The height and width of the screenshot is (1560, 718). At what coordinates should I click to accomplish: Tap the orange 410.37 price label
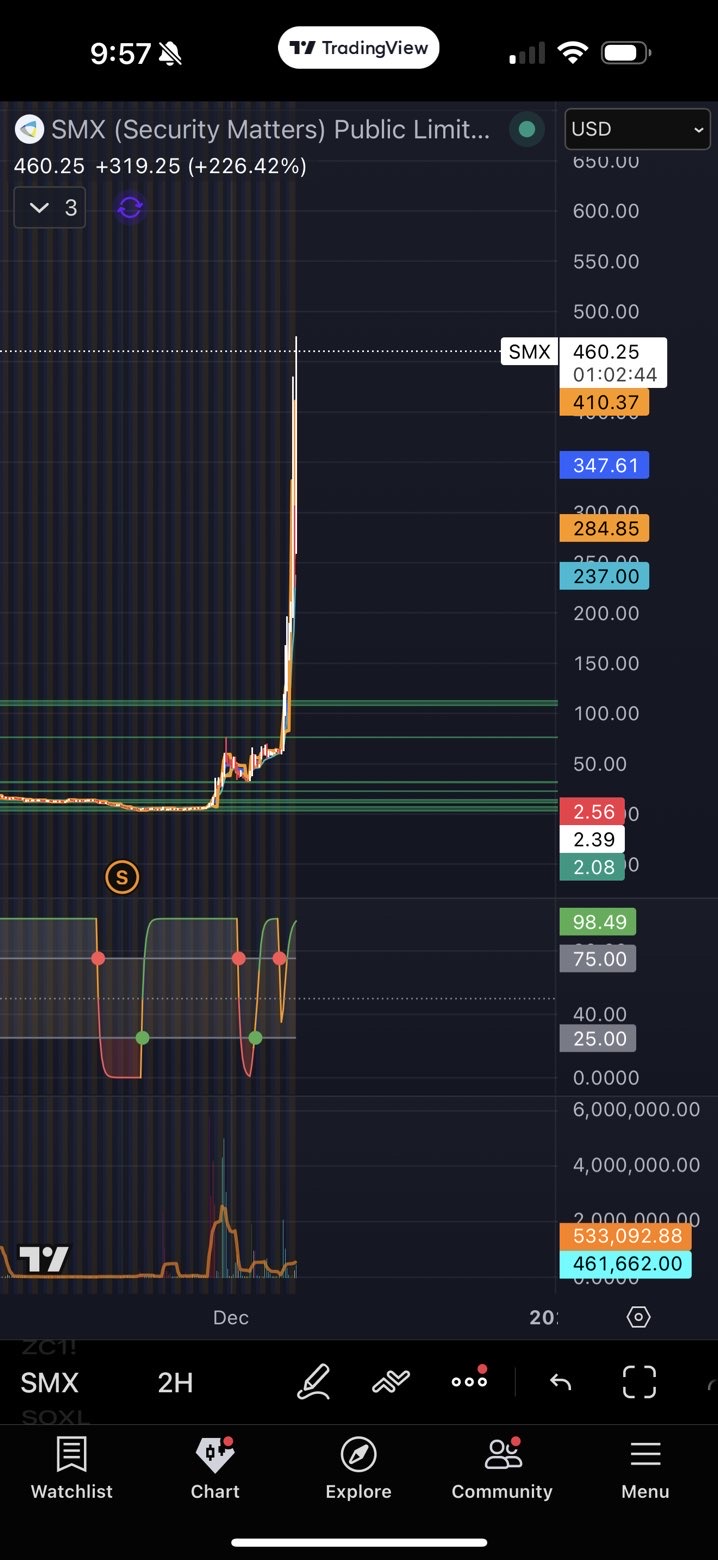(605, 402)
